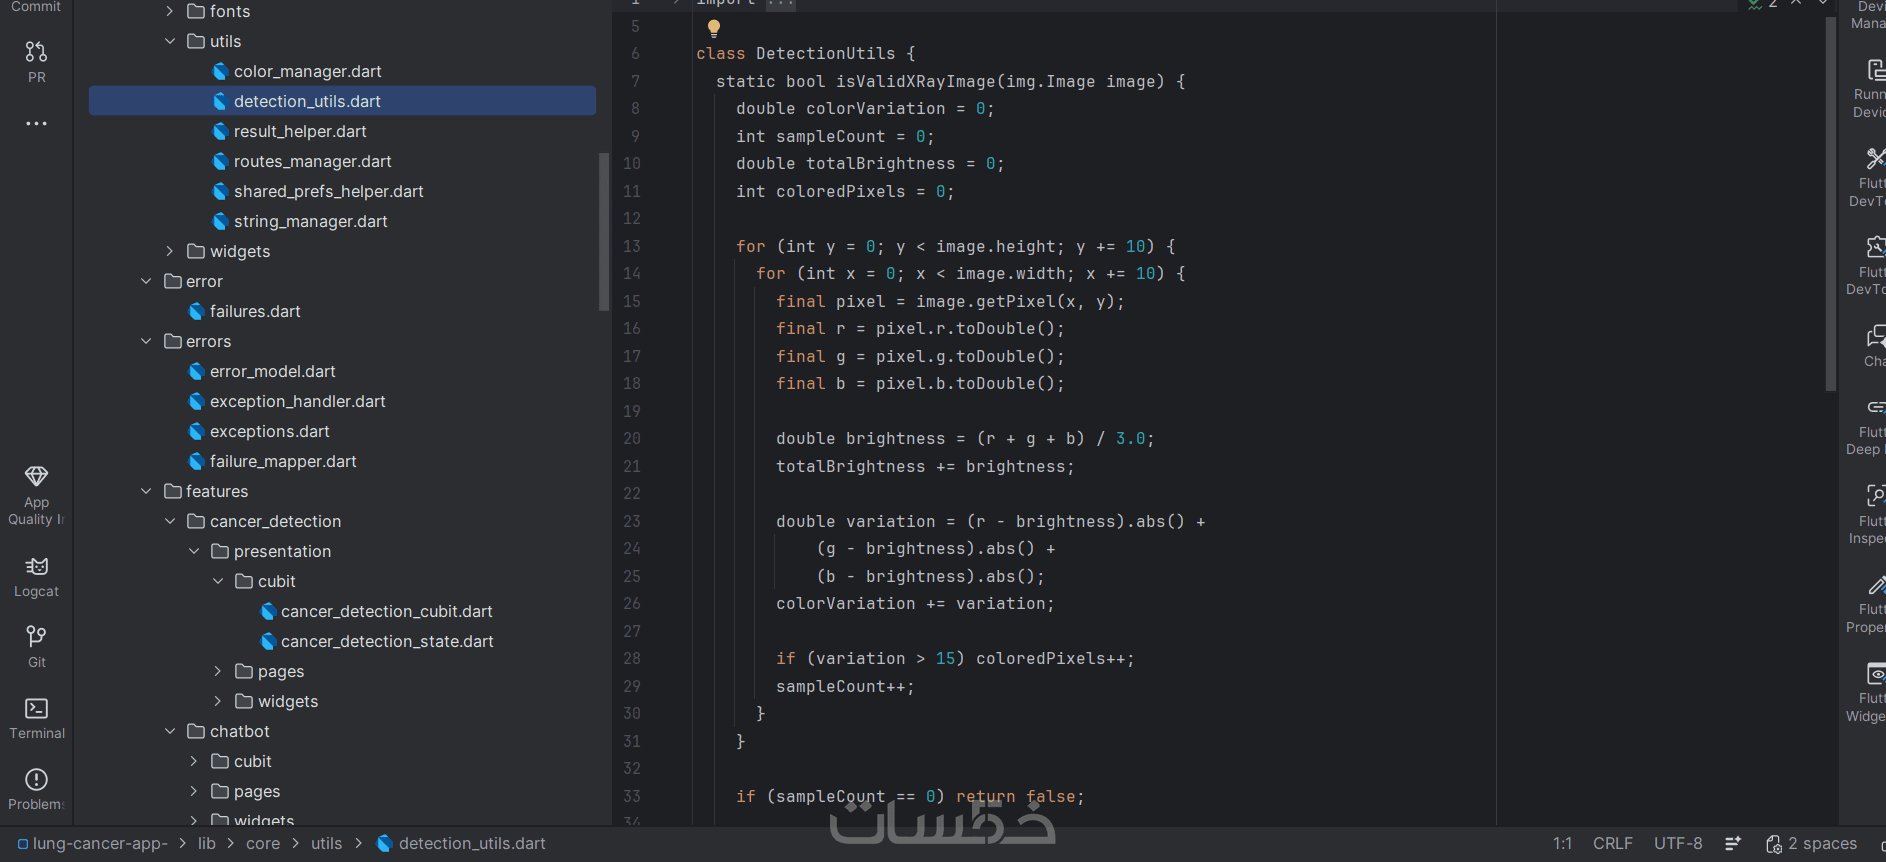1886x862 pixels.
Task: Click the project tree vertical scrollbar
Action: tap(603, 231)
